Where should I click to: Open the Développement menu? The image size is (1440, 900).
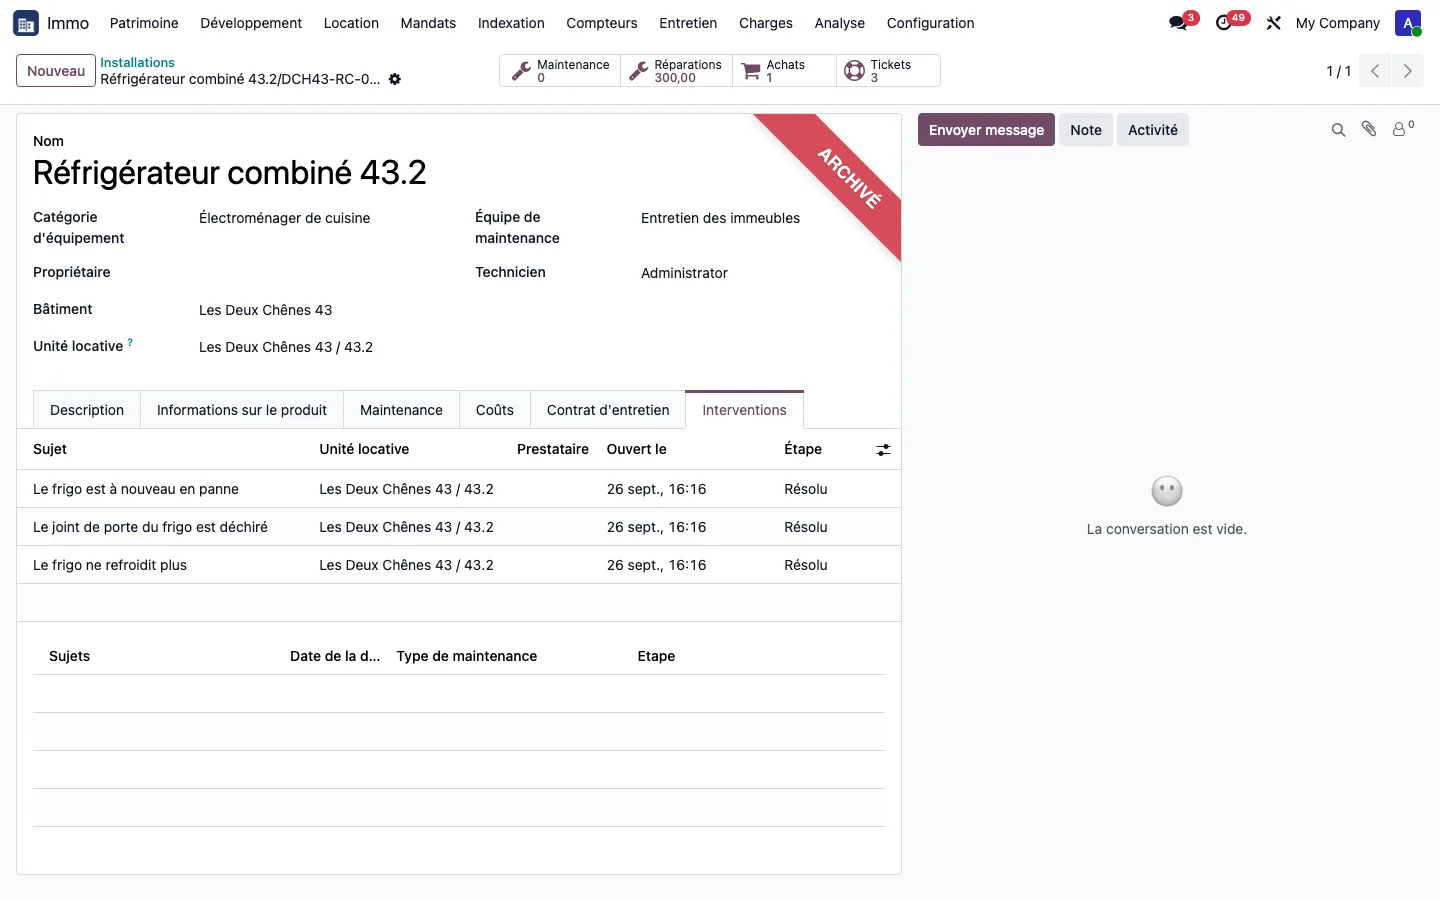click(251, 23)
